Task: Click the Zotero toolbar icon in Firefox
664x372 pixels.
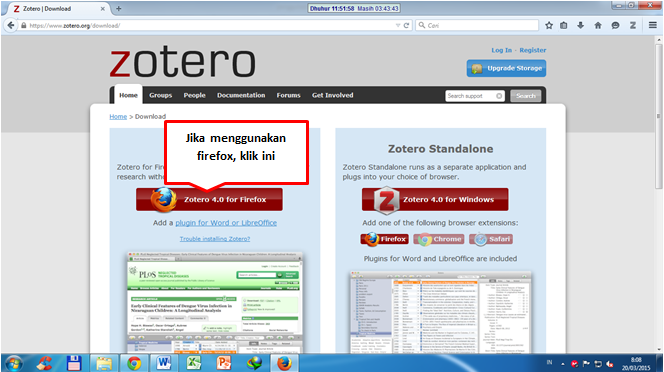Action: [x=633, y=25]
